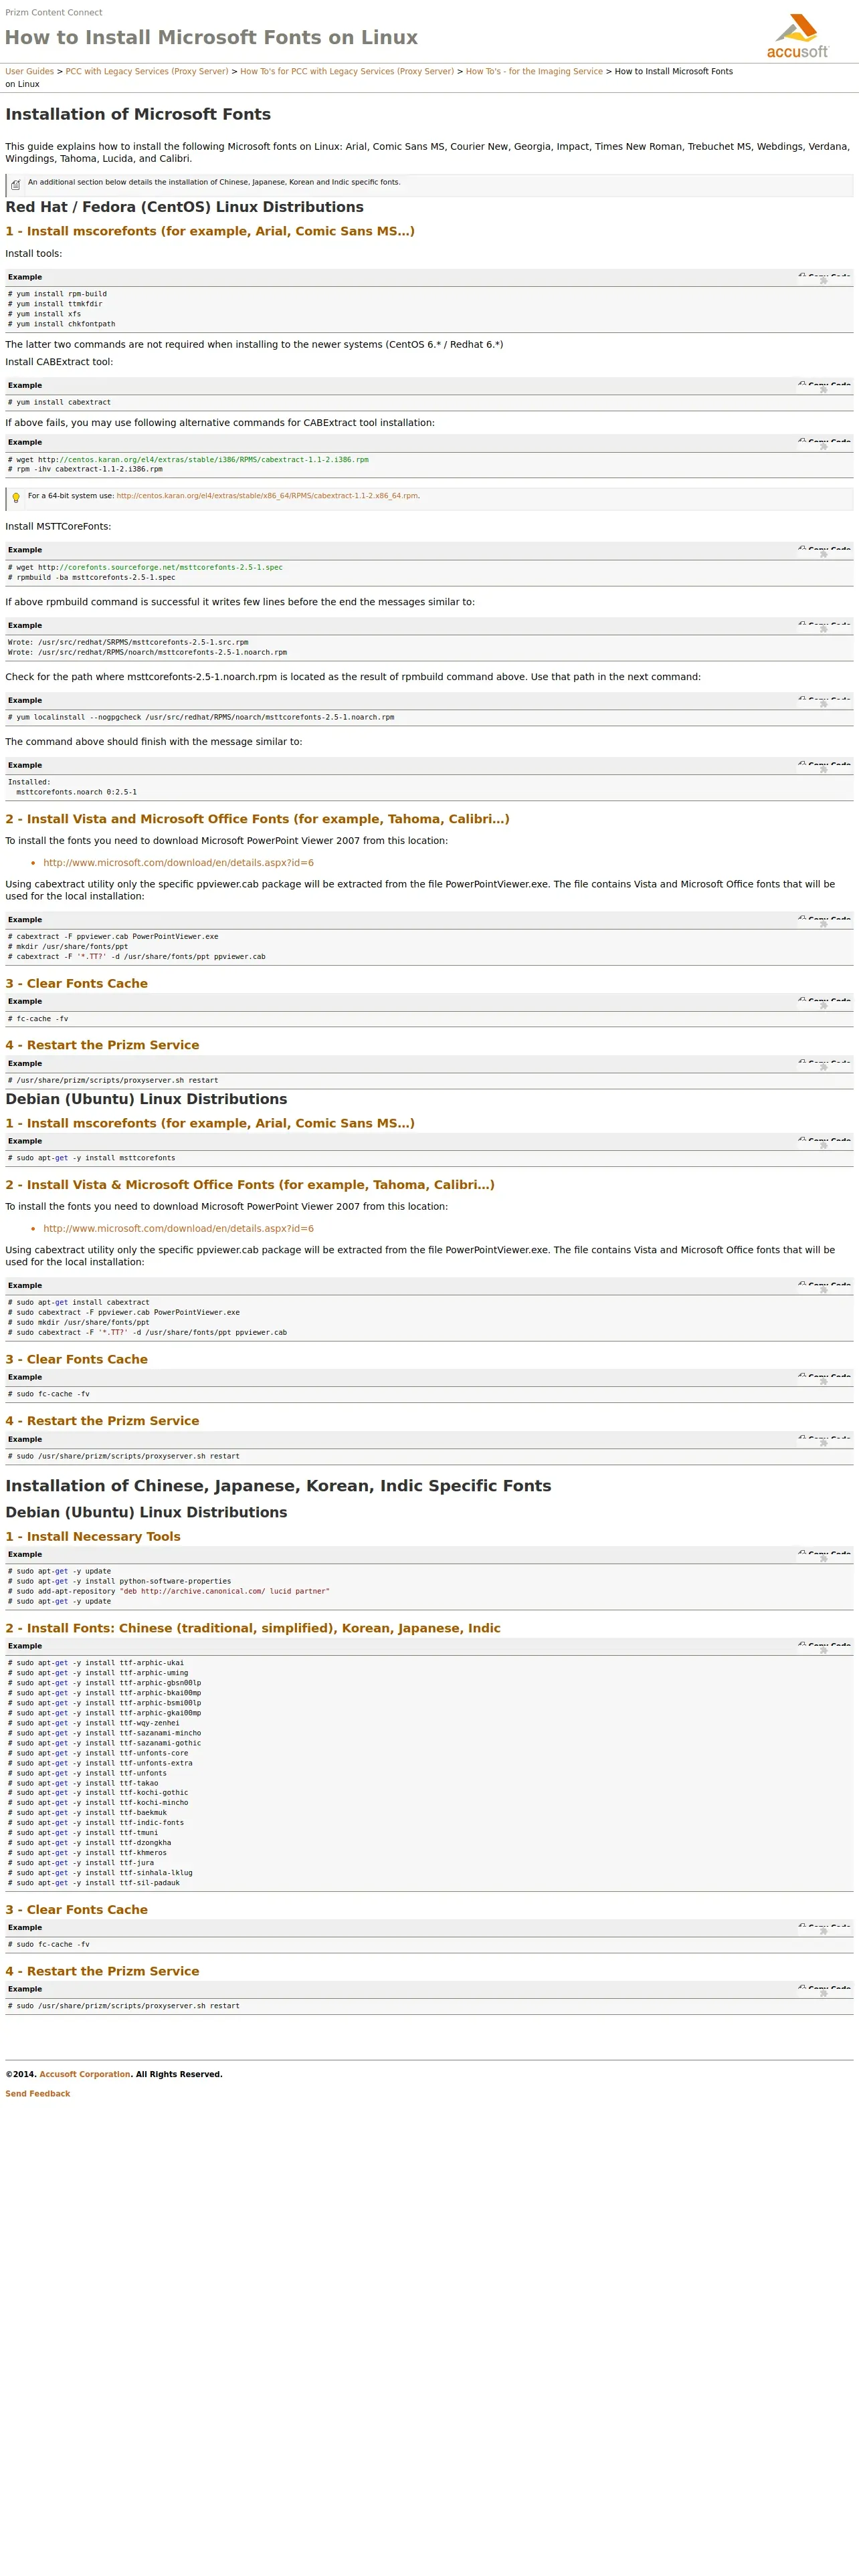The image size is (859, 2576).
Task: Open Microsoft download link in Red Hat section
Action: click(178, 862)
